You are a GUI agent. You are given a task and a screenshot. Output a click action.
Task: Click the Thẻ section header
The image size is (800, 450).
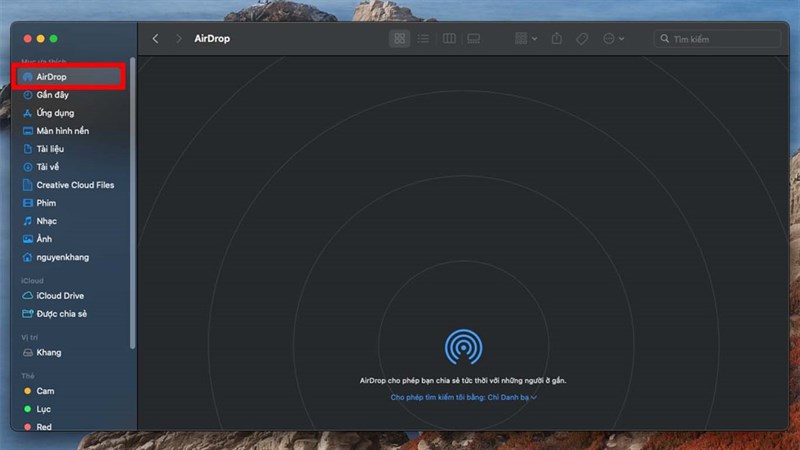pos(28,376)
